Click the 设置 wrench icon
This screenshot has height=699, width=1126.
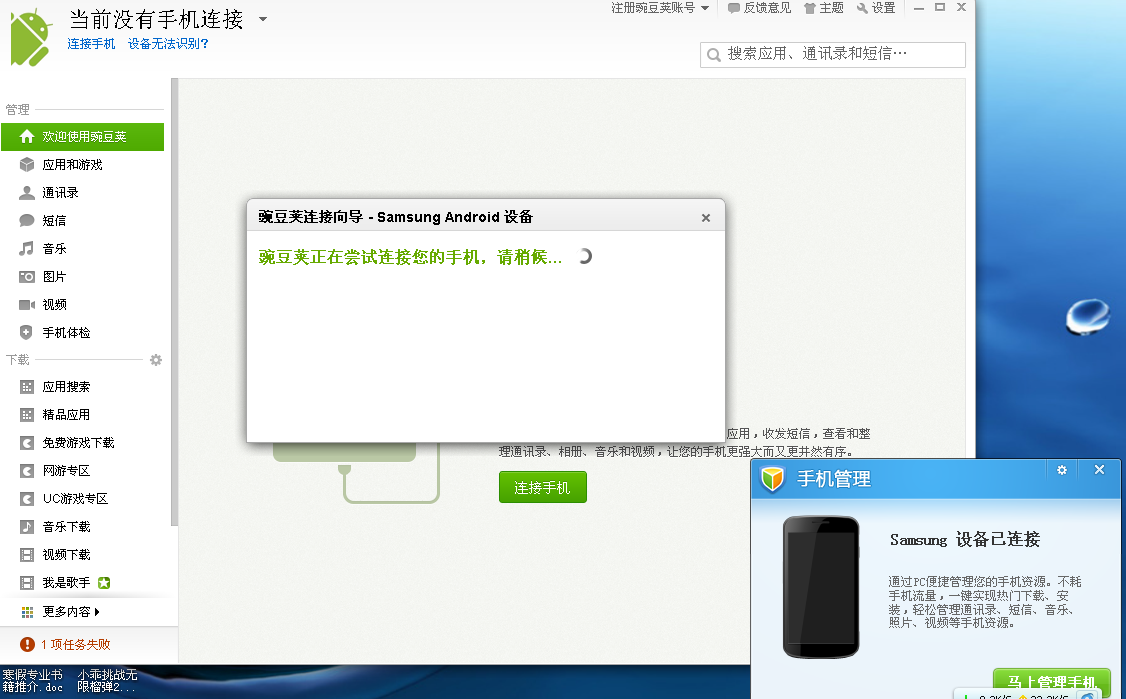pyautogui.click(x=862, y=8)
